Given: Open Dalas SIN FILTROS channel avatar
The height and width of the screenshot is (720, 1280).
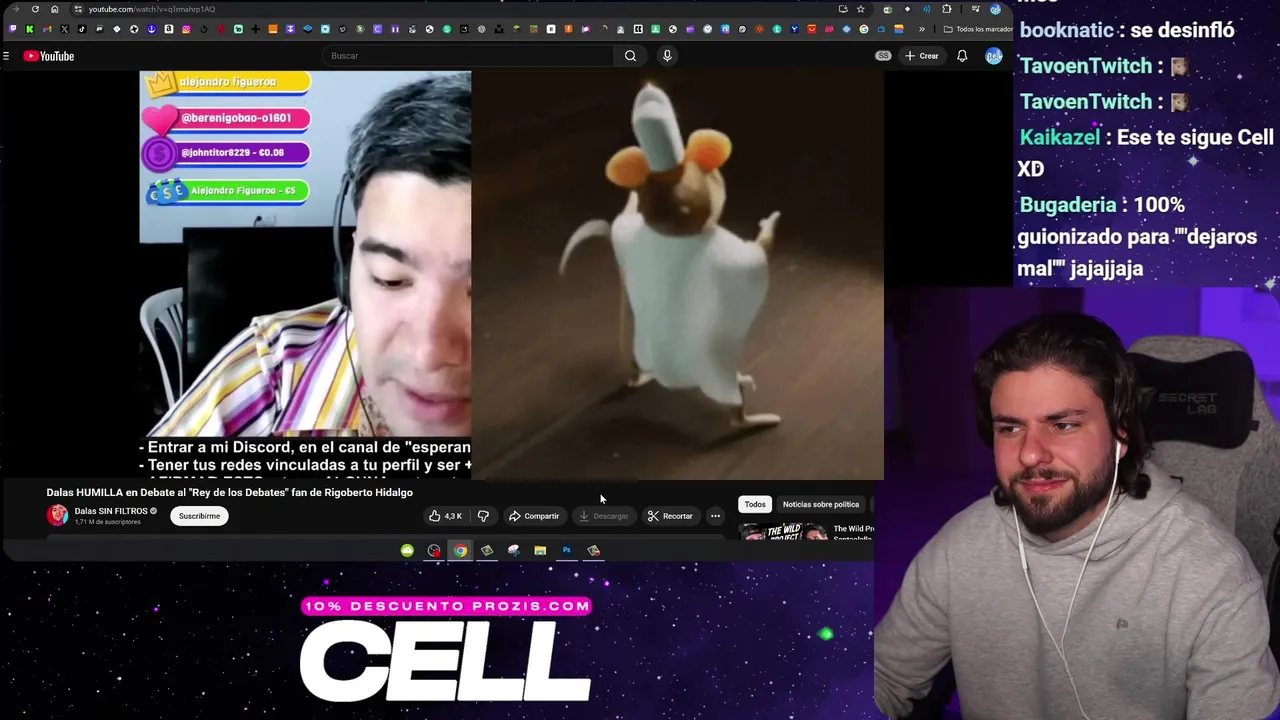Looking at the screenshot, I should coord(58,516).
